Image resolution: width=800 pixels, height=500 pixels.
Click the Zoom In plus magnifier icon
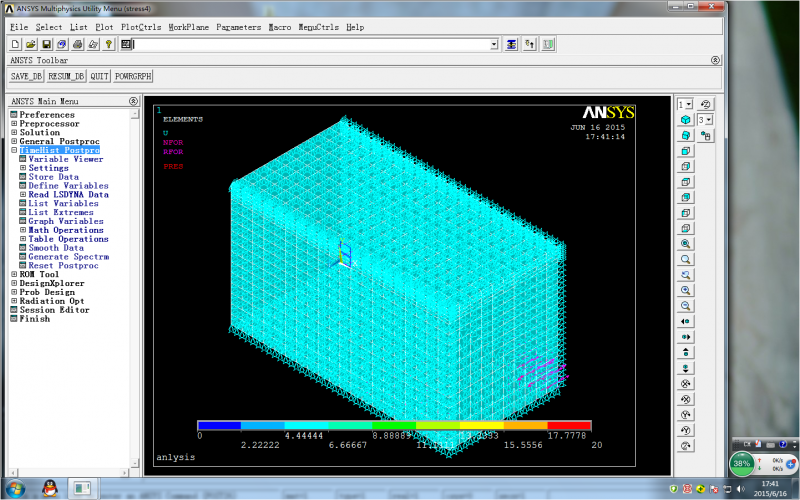coord(686,290)
